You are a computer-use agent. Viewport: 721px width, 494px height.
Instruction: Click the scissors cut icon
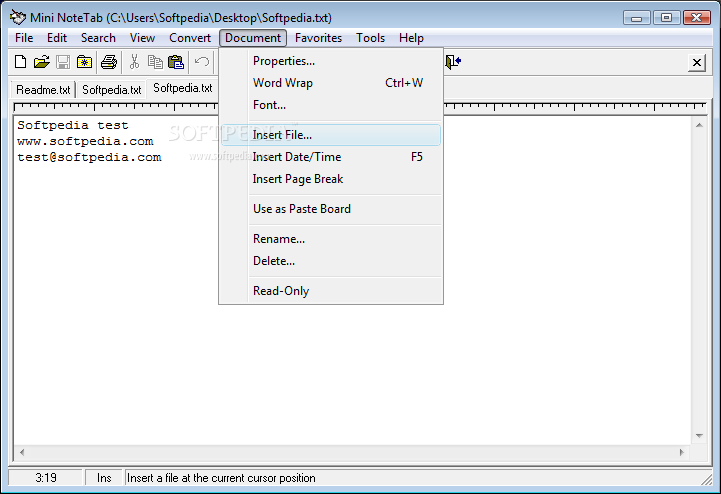[x=134, y=62]
